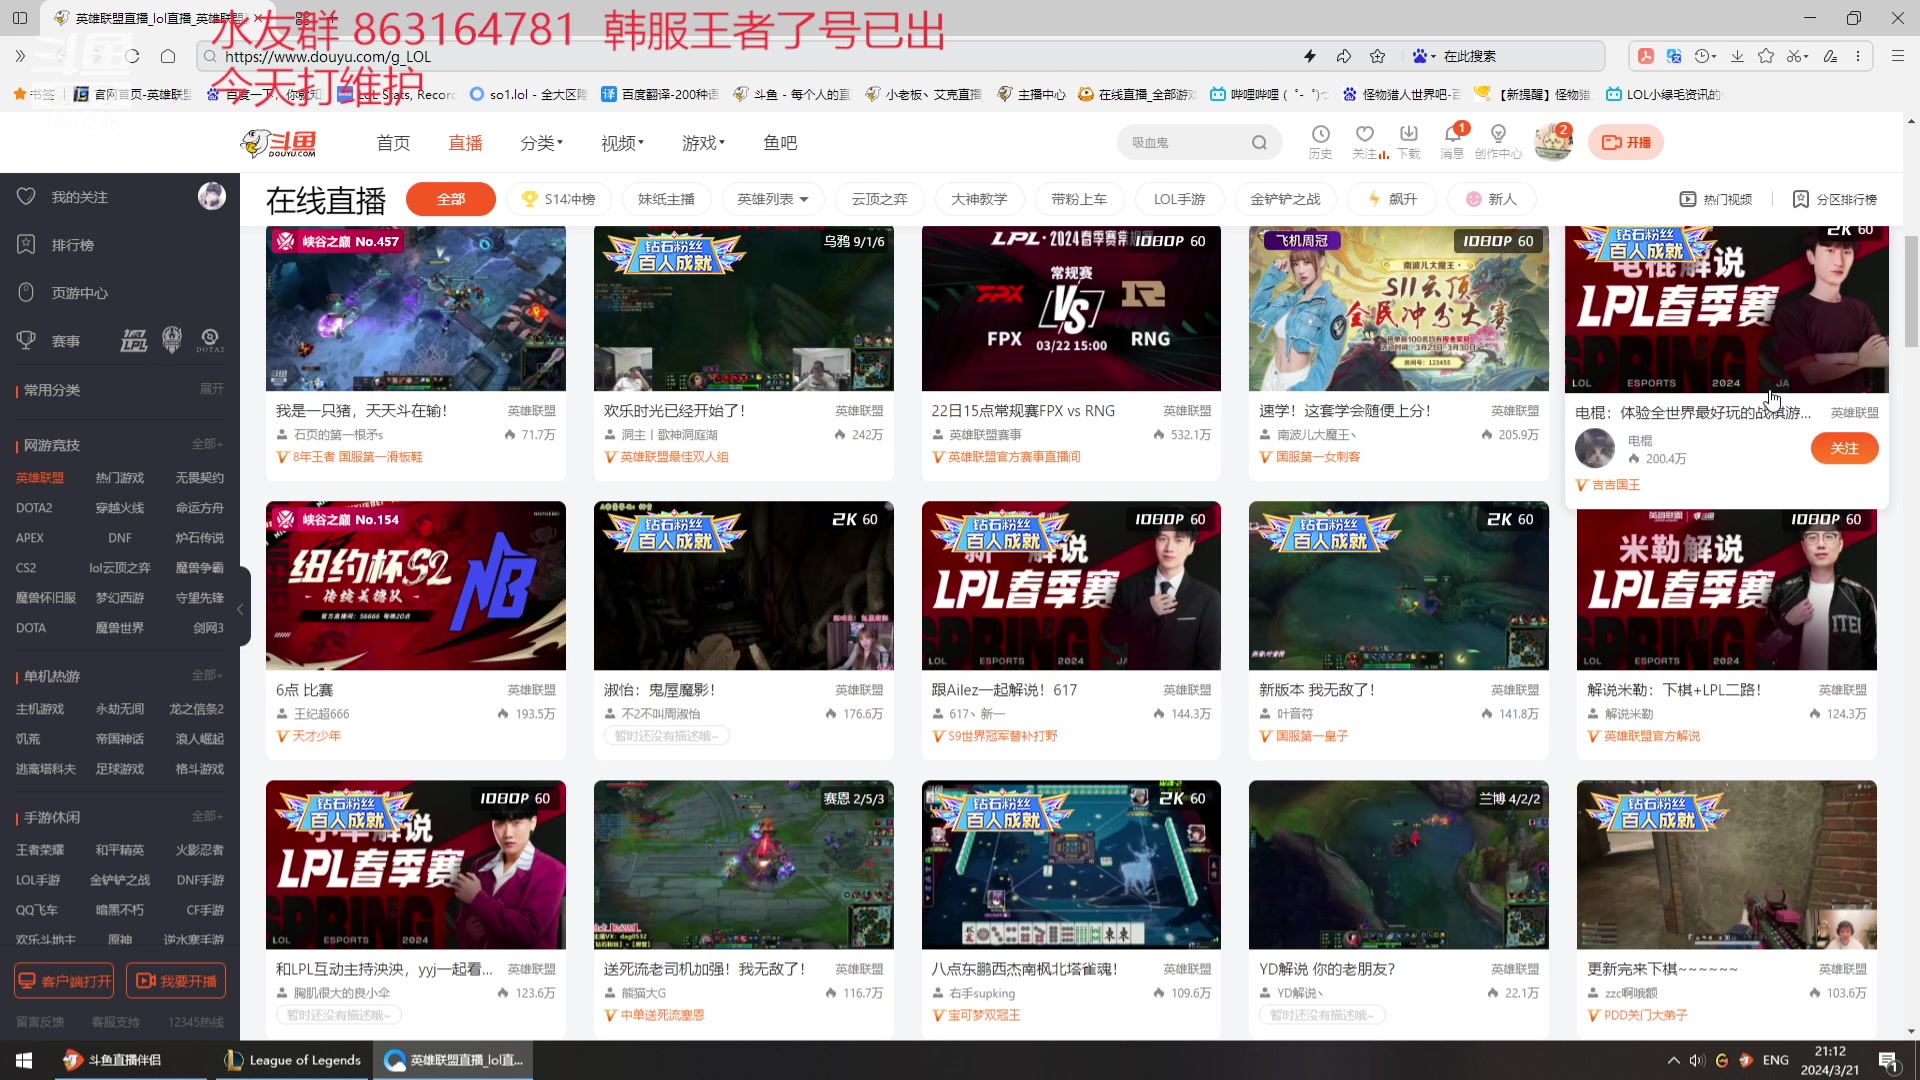The image size is (1920, 1080).
Task: Open the 英雄联盟表 filter dropdown
Action: 772,199
